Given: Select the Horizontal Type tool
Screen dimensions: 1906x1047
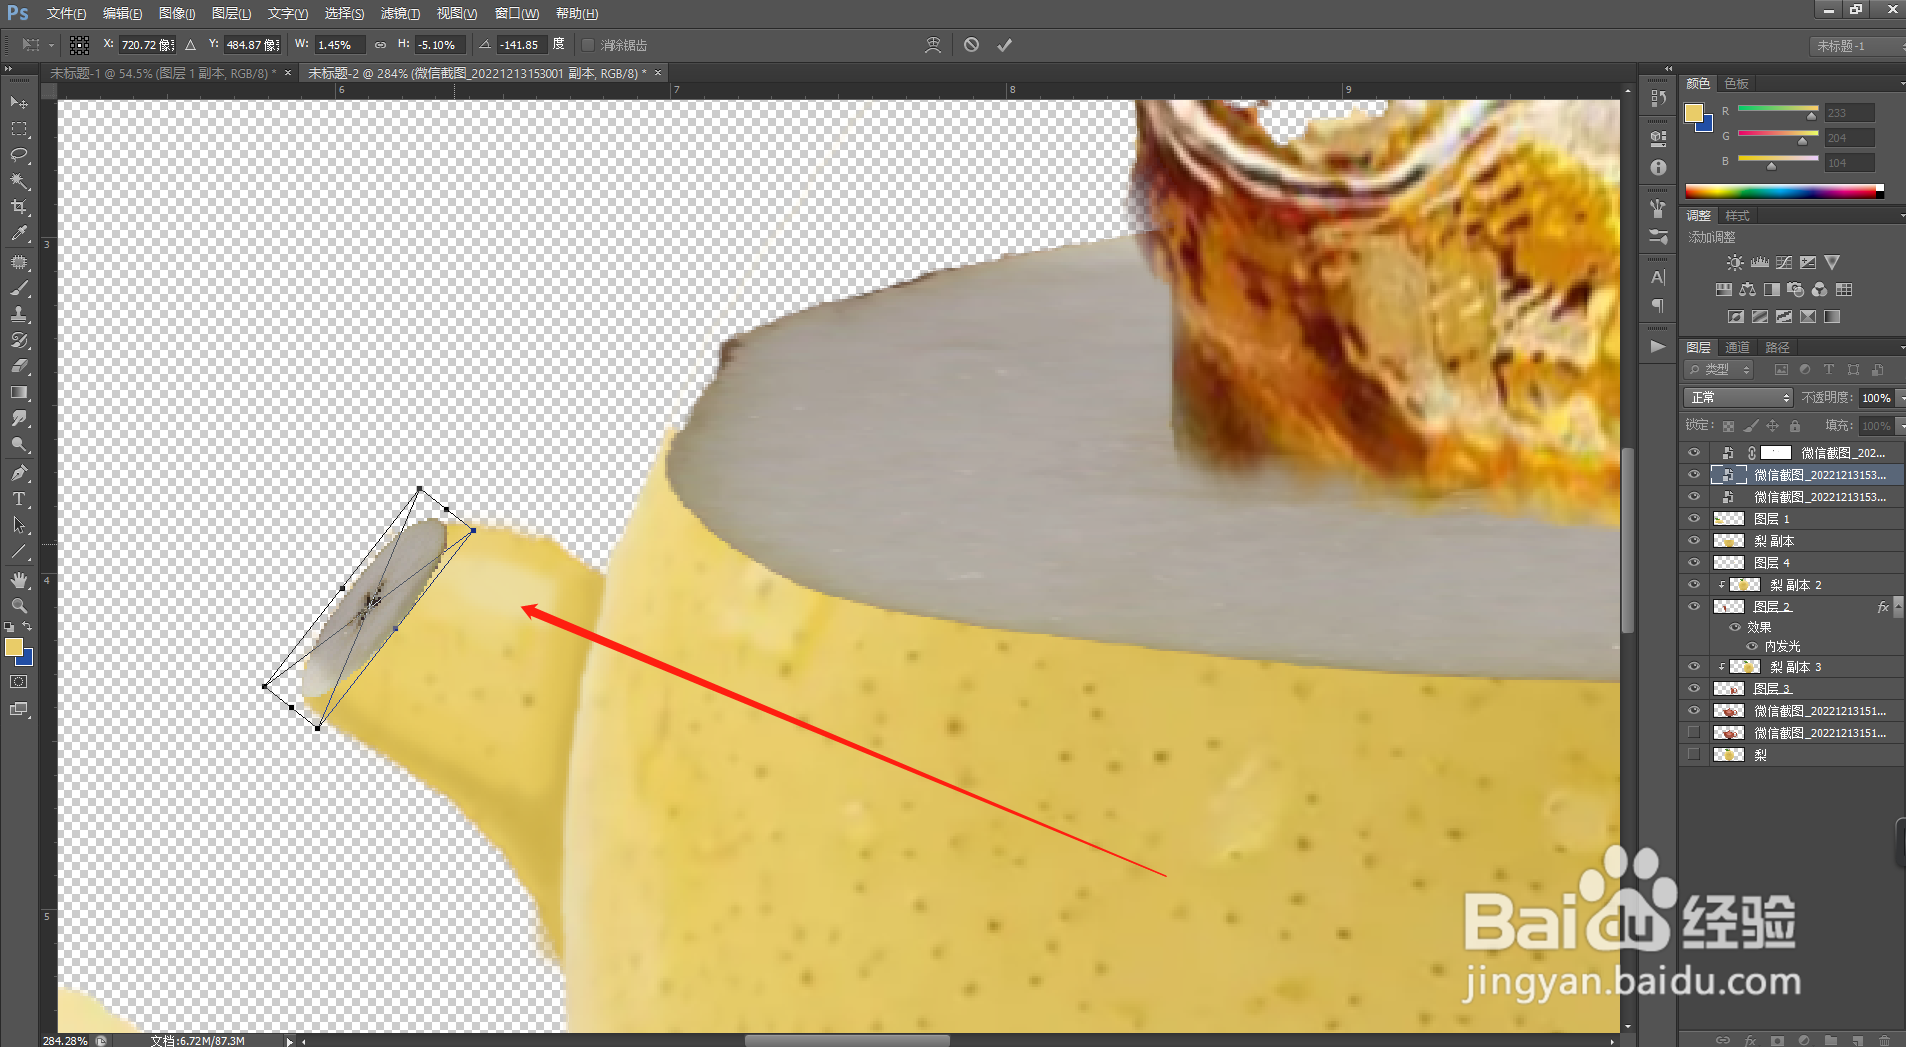Looking at the screenshot, I should coord(19,498).
